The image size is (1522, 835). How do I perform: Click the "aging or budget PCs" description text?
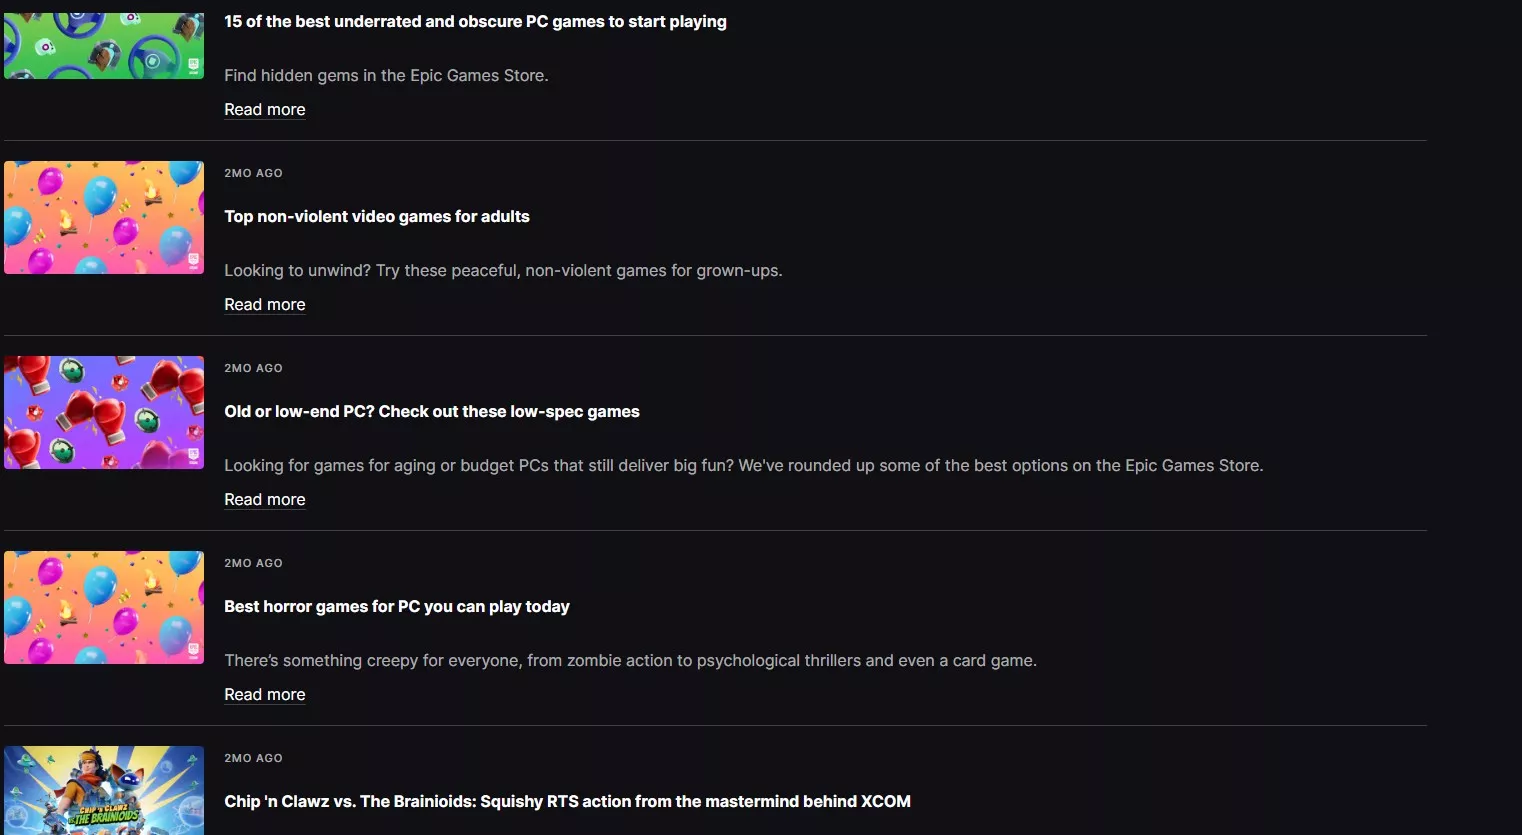pyautogui.click(x=743, y=466)
